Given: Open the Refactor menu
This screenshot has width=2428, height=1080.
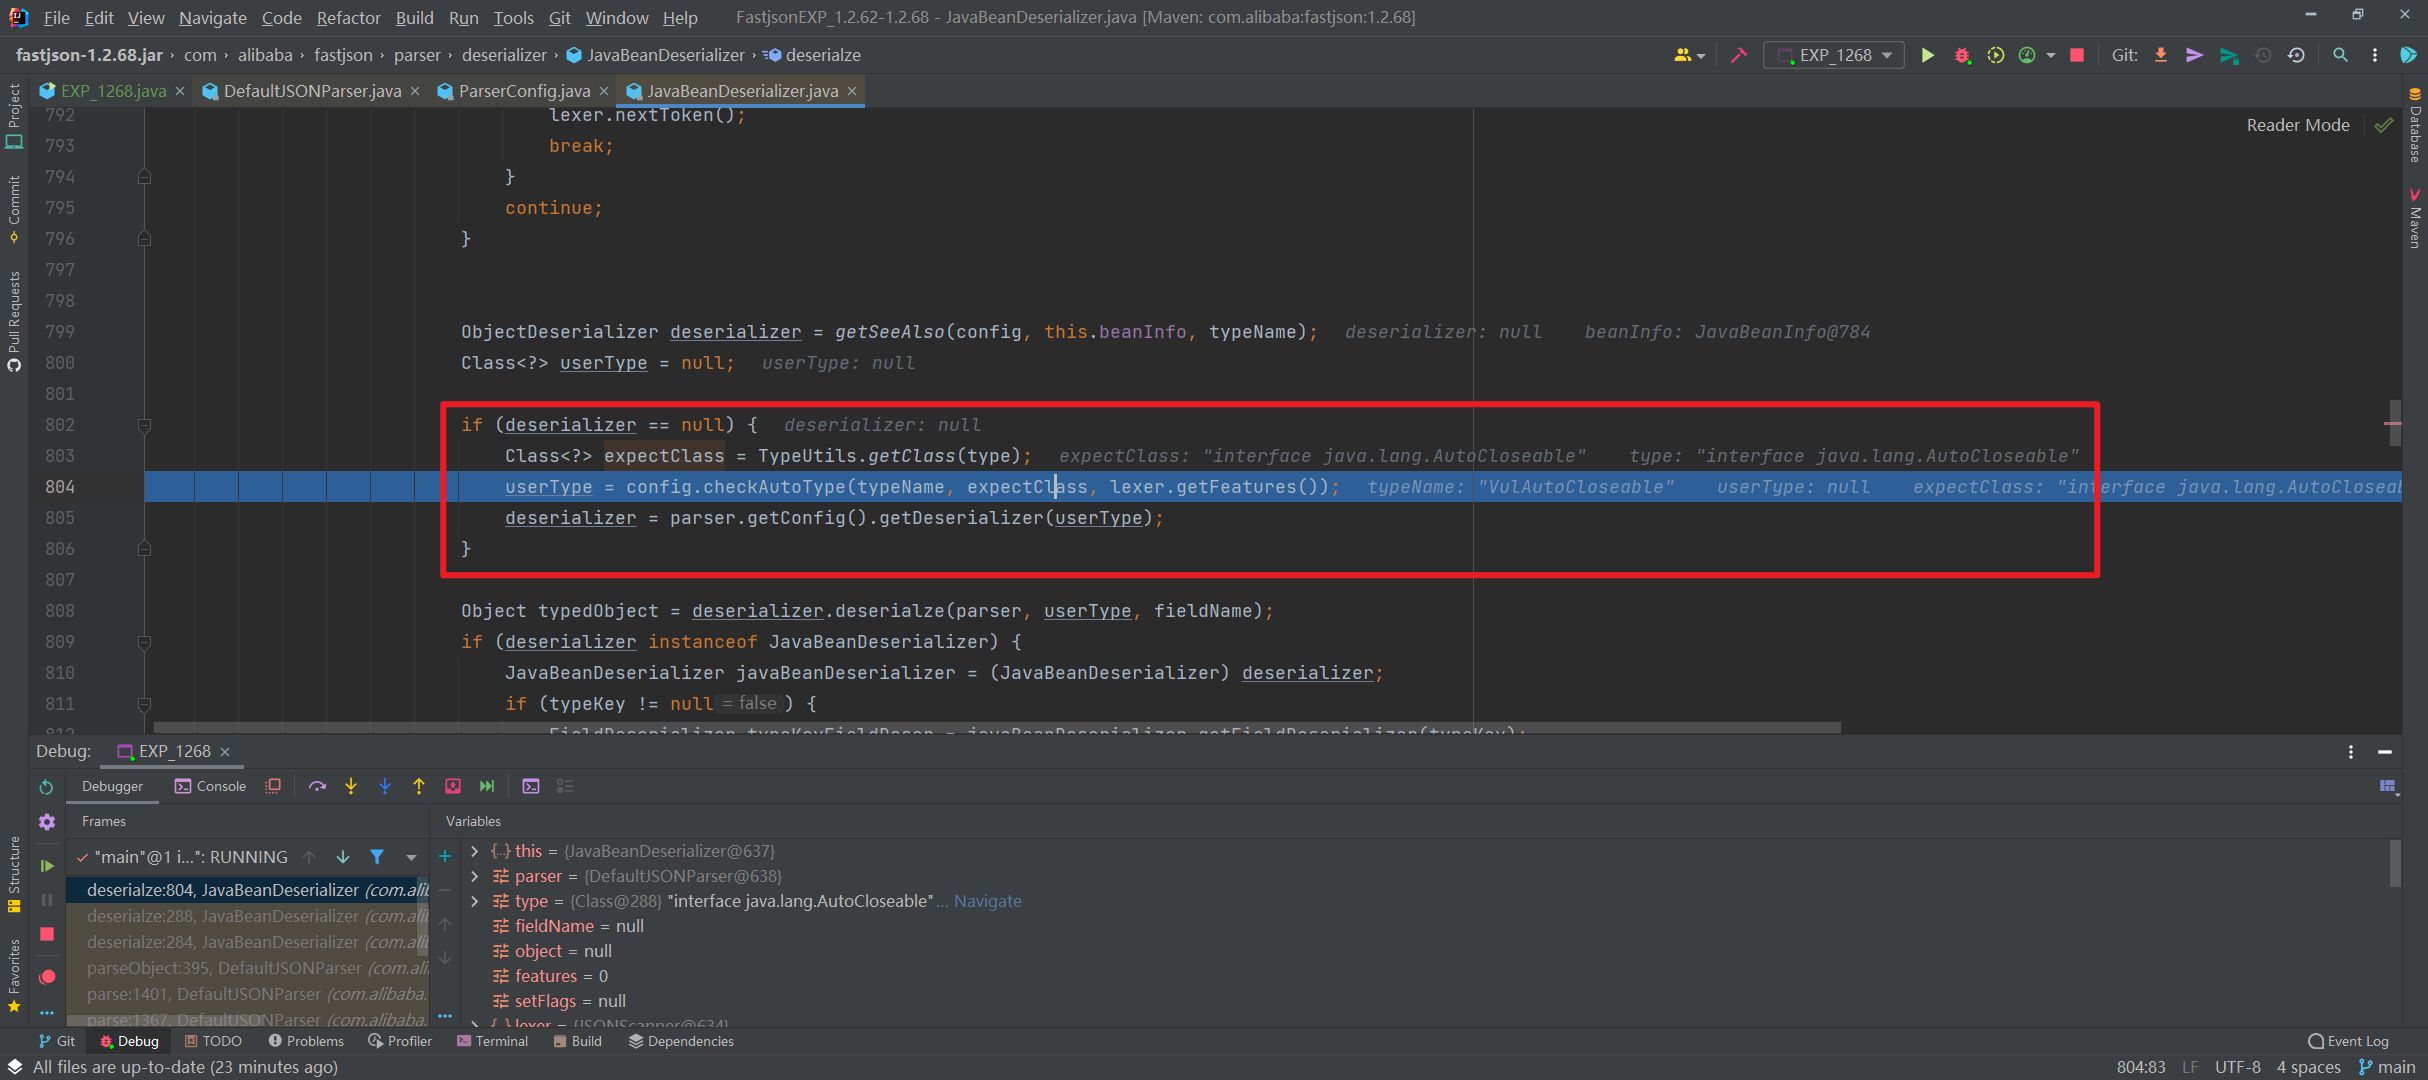Looking at the screenshot, I should pos(348,17).
